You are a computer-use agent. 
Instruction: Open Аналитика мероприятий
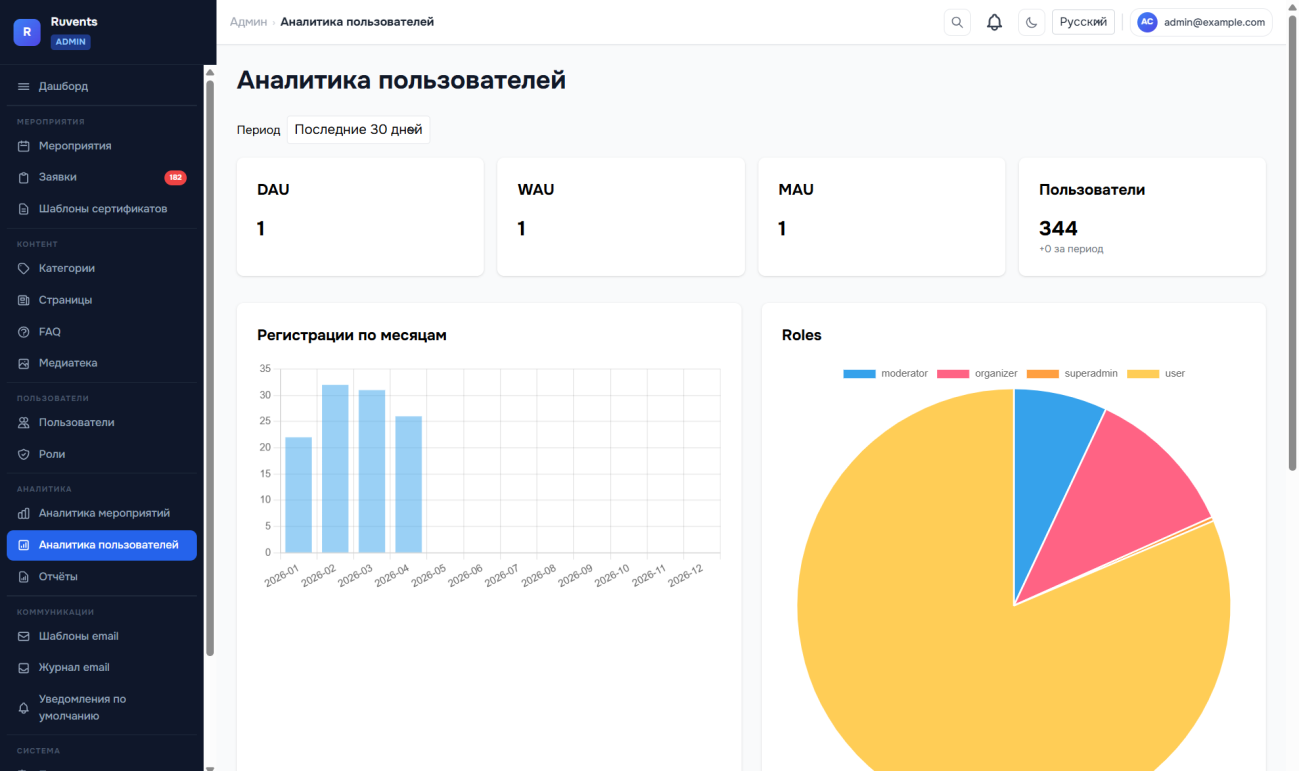tap(102, 513)
